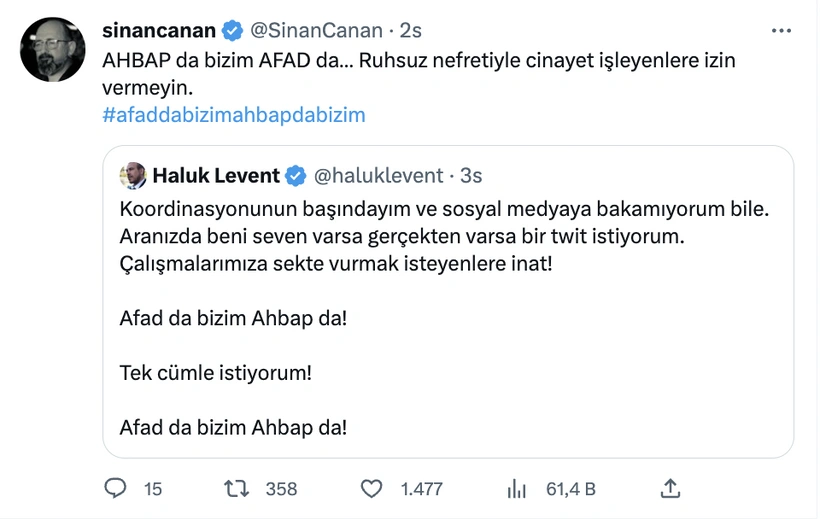Click the reply speech bubble icon
Screen dimensions: 820x519
coord(116,488)
